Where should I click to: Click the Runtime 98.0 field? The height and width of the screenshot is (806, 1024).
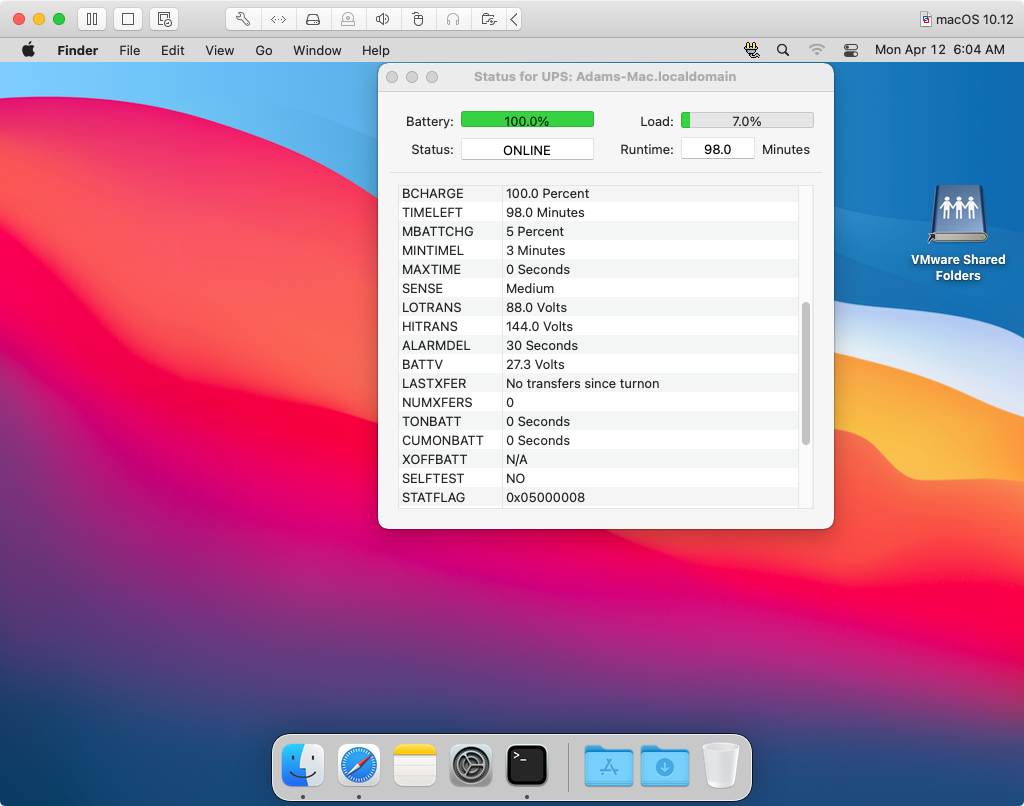(x=717, y=149)
